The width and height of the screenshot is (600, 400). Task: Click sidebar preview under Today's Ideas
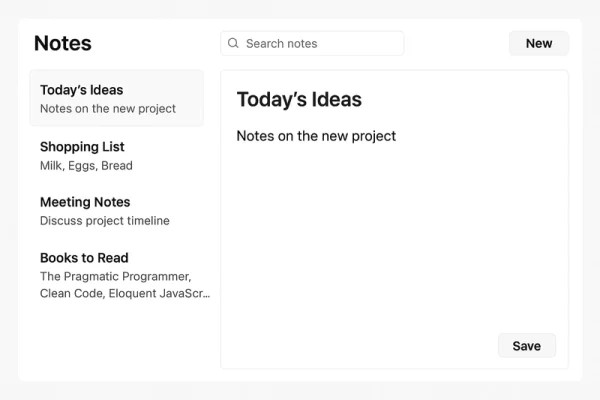click(108, 109)
